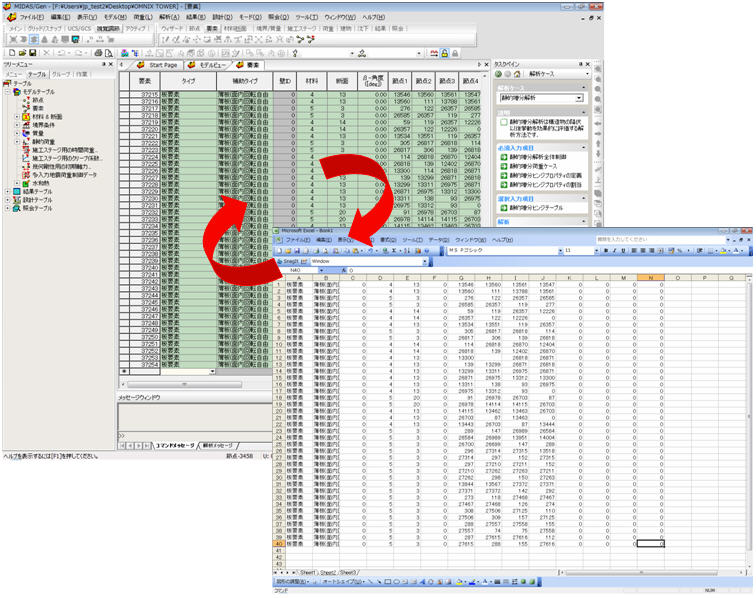Screen dimensions: 756x598
Task: Open Excel font name dropdown MS Pゴシック
Action: pyautogui.click(x=560, y=251)
